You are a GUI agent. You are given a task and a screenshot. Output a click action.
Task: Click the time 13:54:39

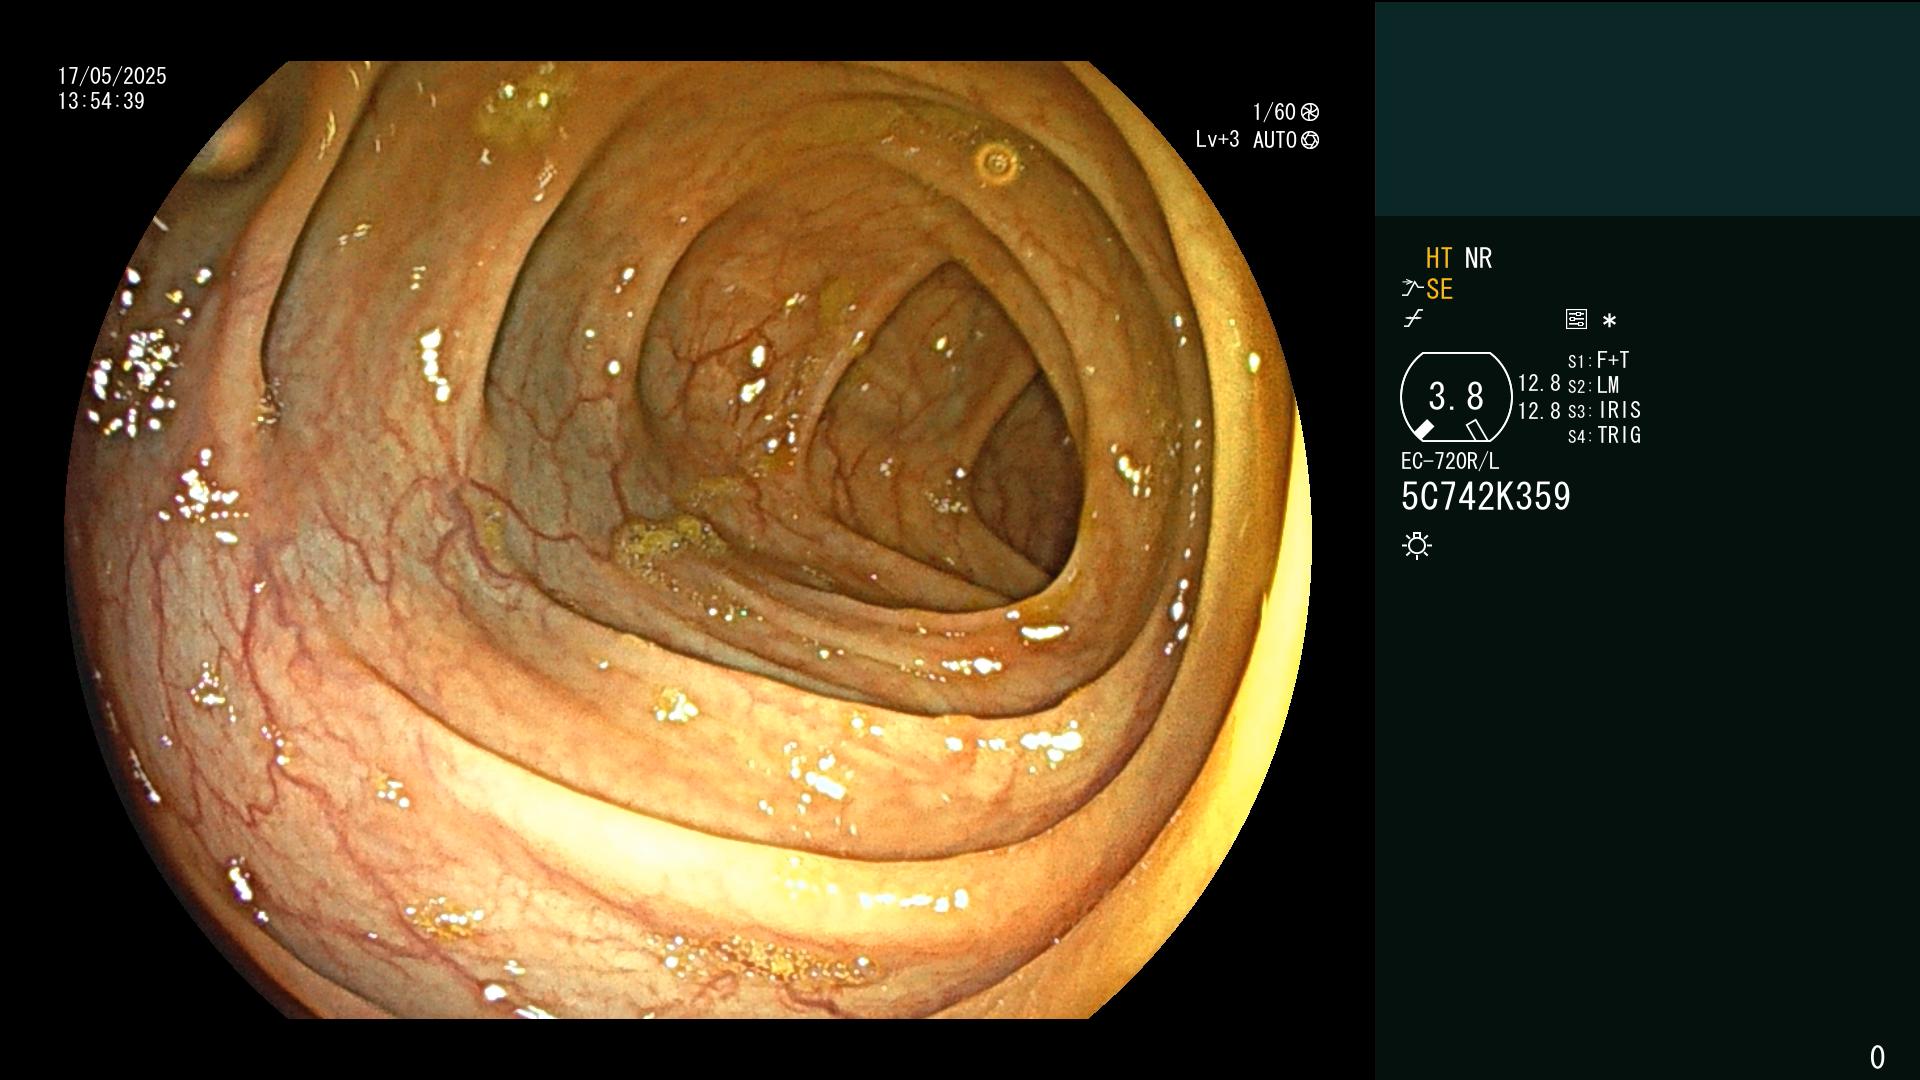pyautogui.click(x=101, y=101)
